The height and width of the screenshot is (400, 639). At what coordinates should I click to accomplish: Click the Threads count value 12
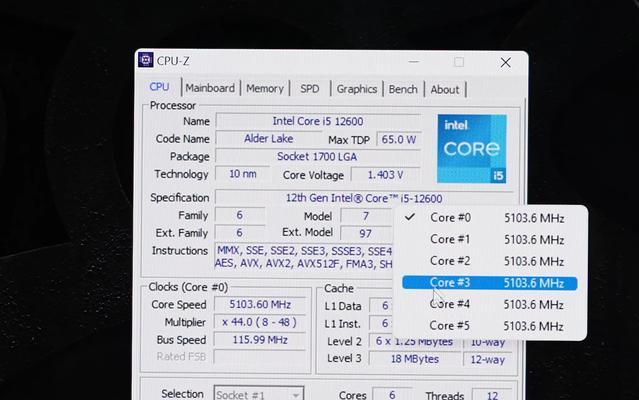click(492, 396)
